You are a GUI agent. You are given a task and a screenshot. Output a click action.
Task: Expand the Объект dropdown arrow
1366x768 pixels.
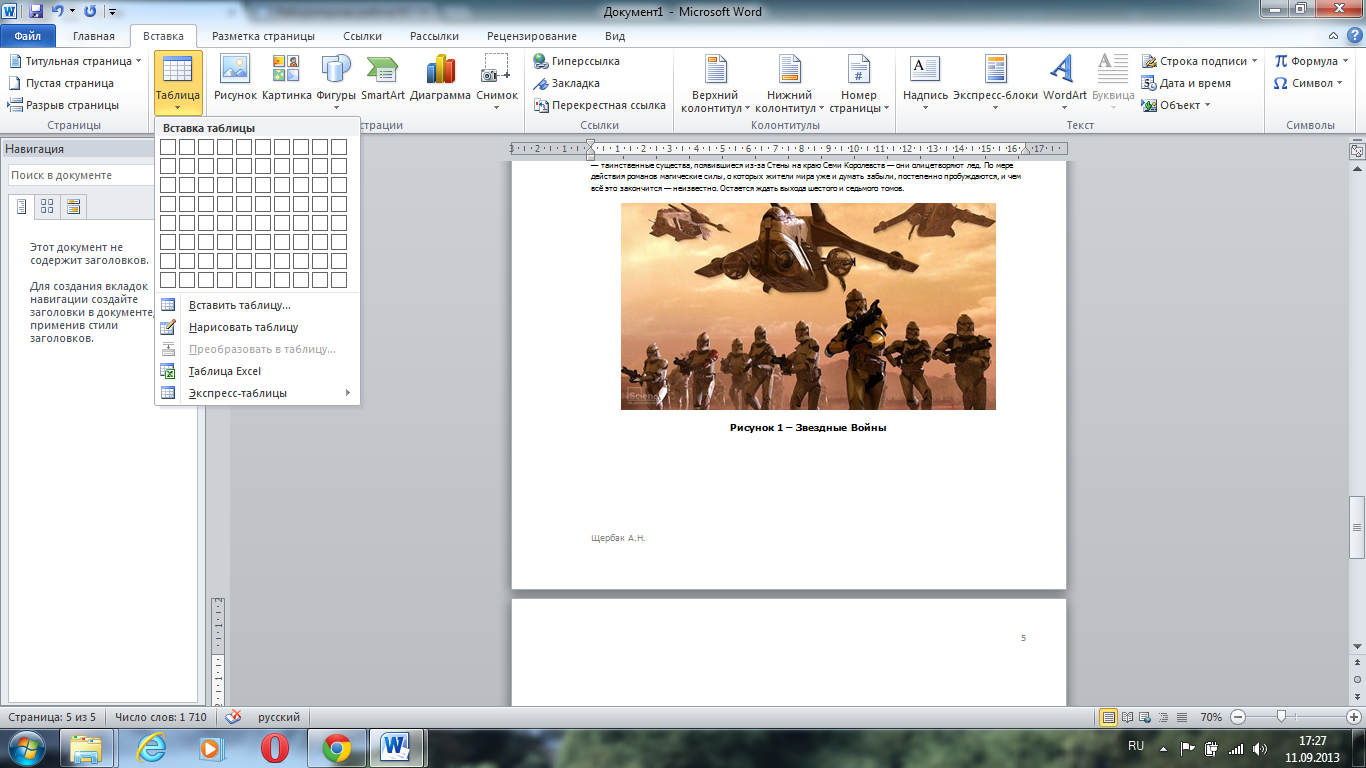coord(1207,105)
